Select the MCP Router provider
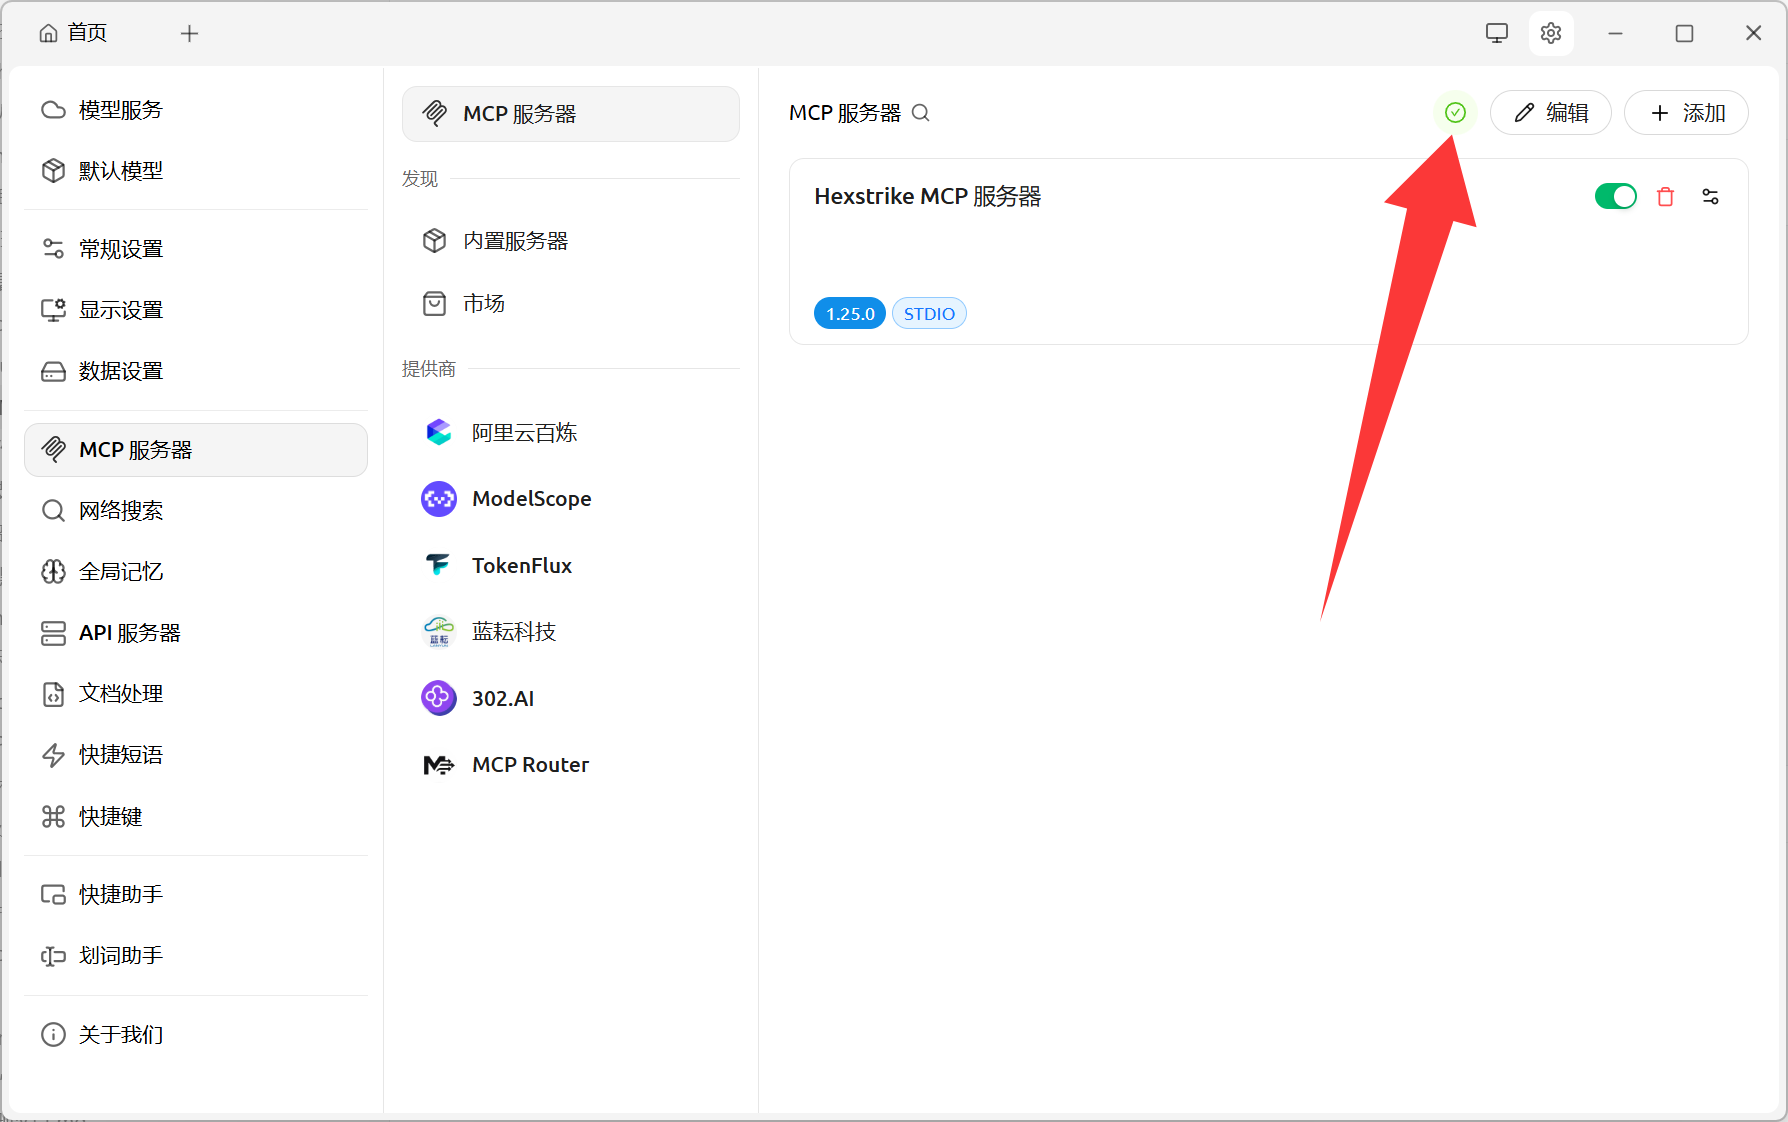The image size is (1788, 1122). click(x=529, y=765)
